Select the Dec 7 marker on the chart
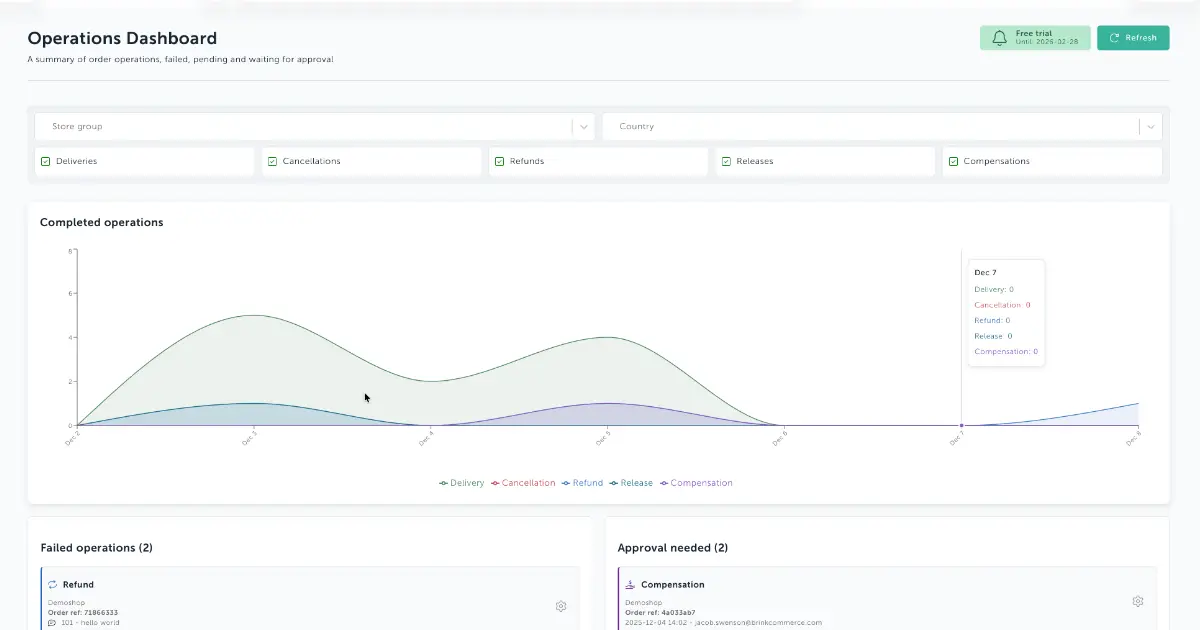 [x=962, y=425]
